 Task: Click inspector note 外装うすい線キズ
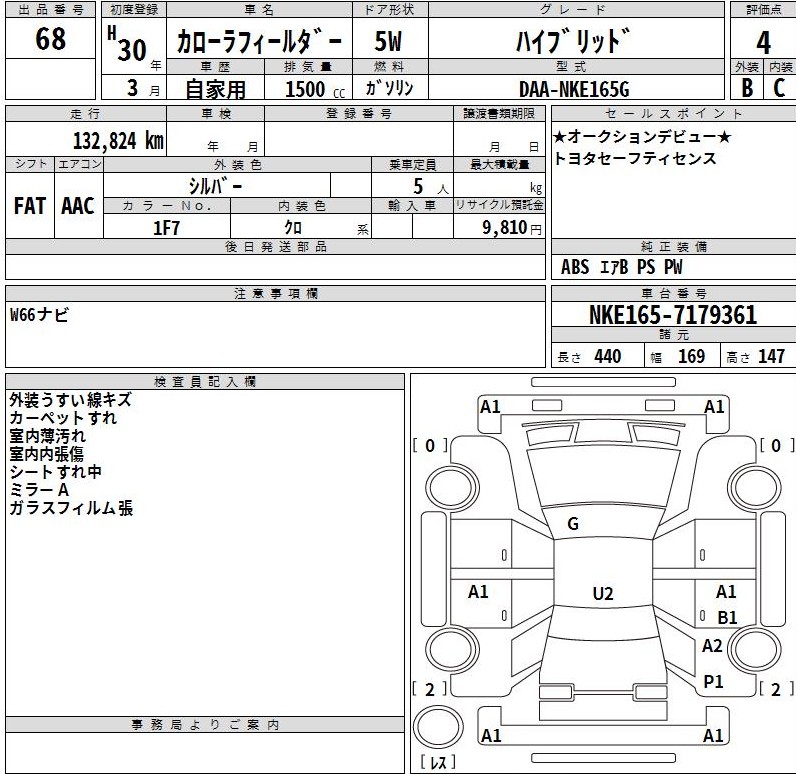point(71,400)
